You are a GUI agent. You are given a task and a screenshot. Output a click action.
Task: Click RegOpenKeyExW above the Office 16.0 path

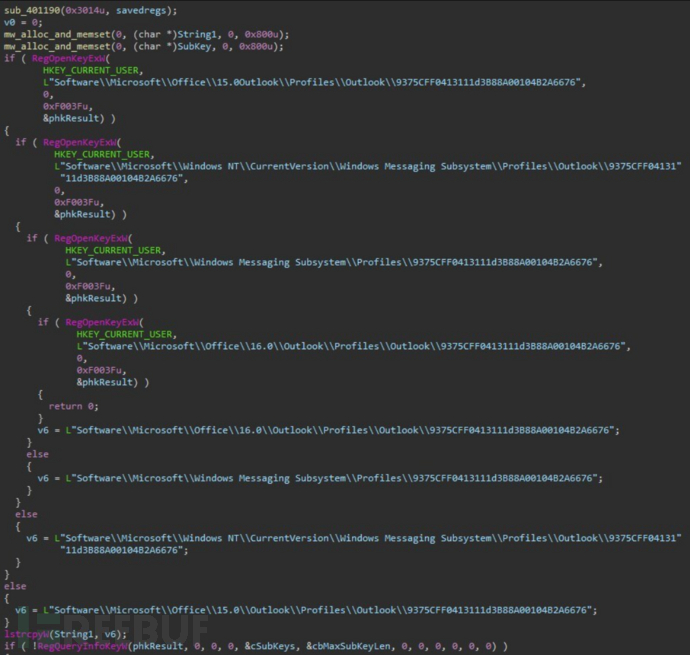coord(102,322)
